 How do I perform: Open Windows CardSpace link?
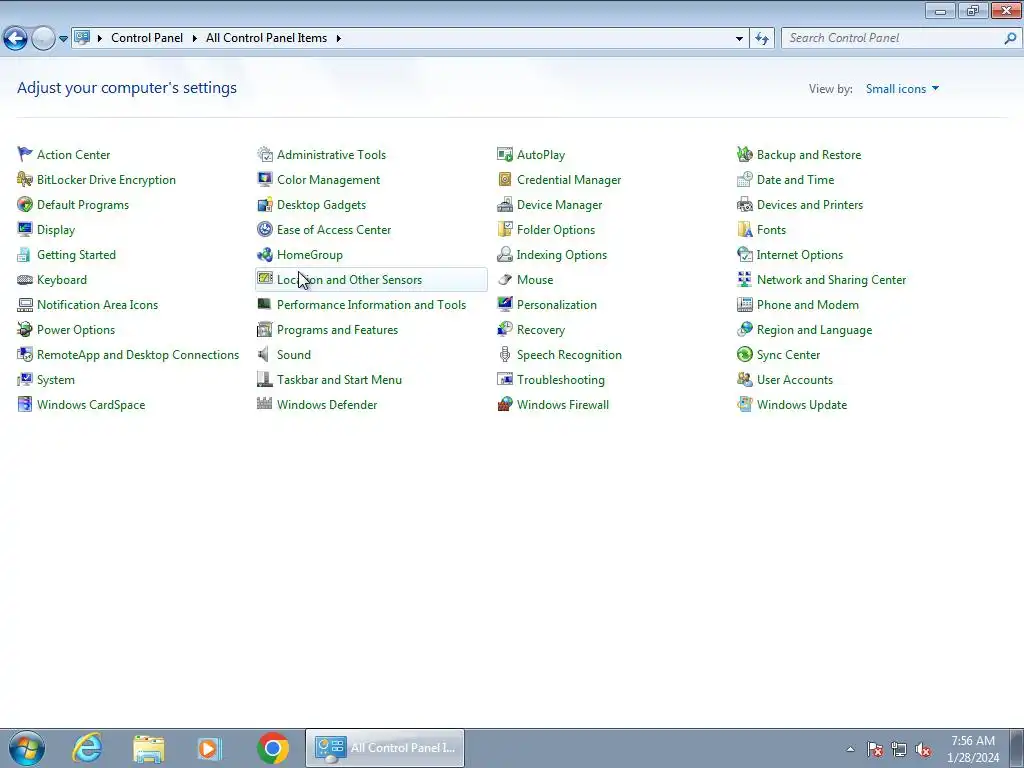(91, 404)
